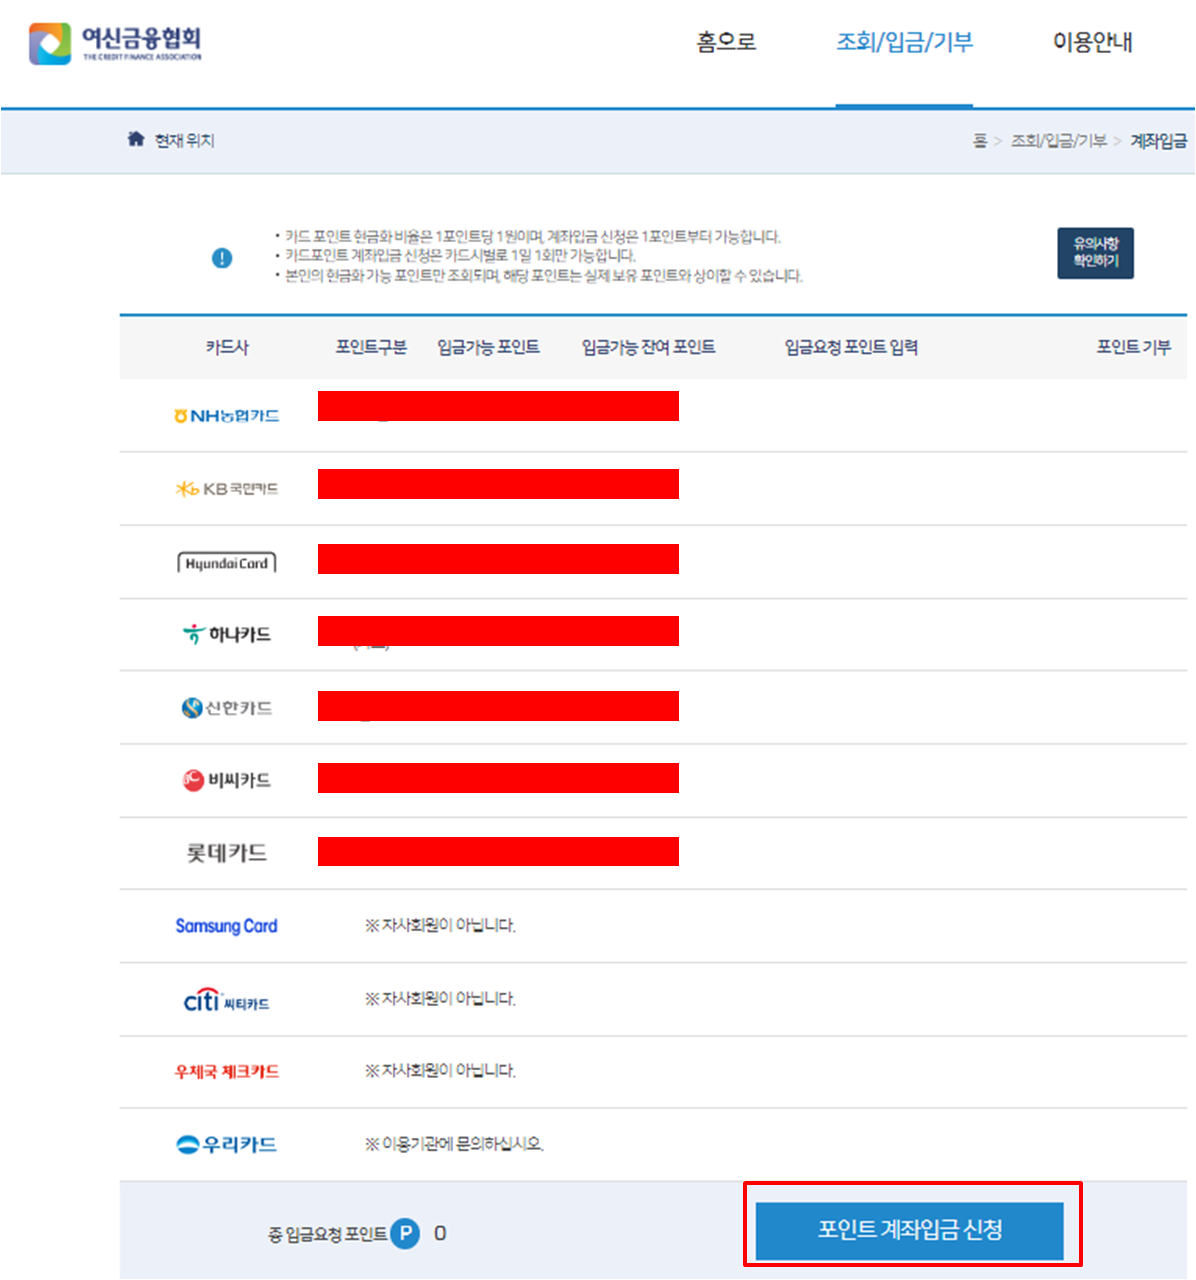Click the Samsung Card logo

(226, 925)
